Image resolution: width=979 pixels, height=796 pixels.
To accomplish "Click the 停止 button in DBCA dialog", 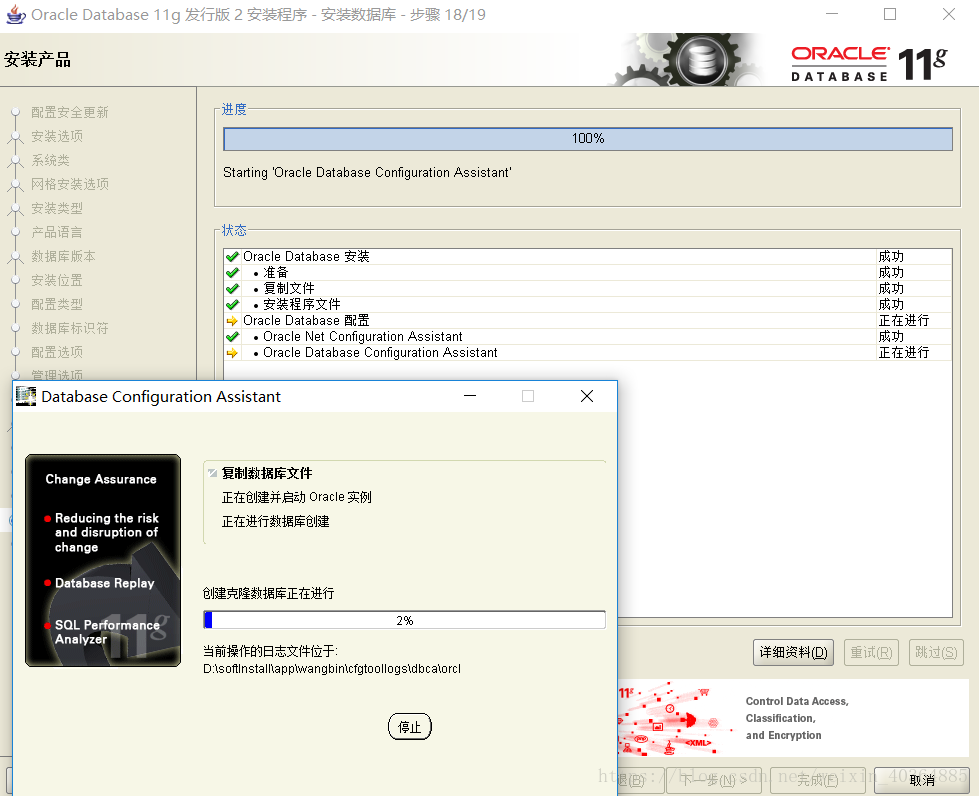I will click(x=410, y=727).
